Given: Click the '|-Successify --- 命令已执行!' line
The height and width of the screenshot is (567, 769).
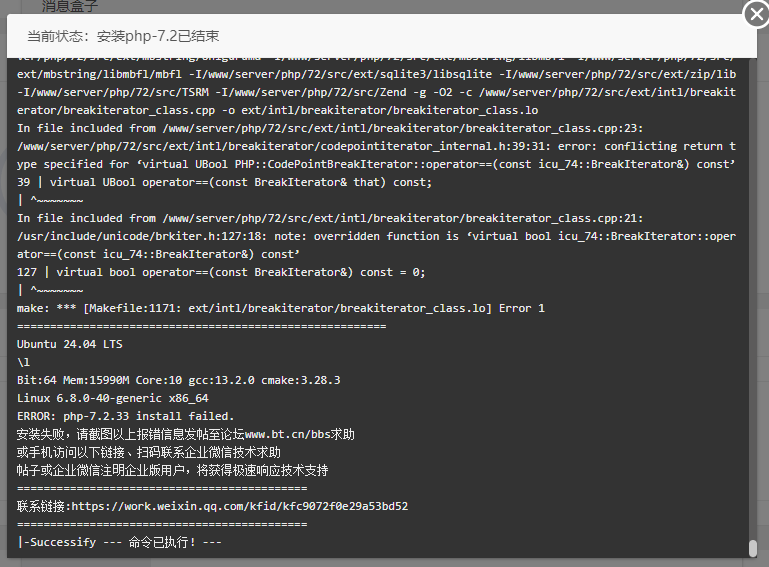Looking at the screenshot, I should click(120, 542).
